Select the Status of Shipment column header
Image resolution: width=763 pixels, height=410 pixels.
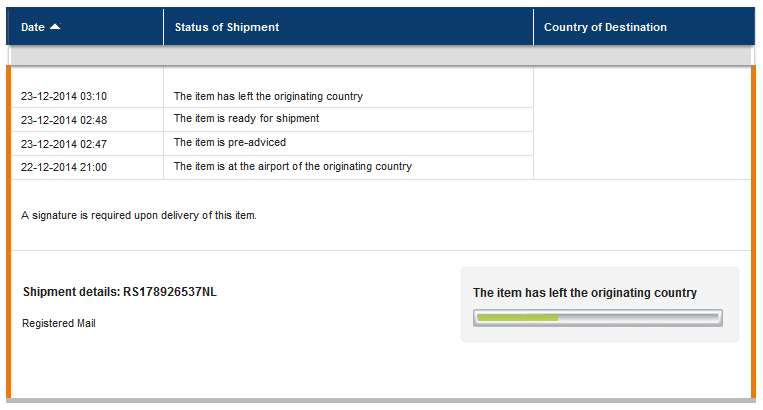227,27
